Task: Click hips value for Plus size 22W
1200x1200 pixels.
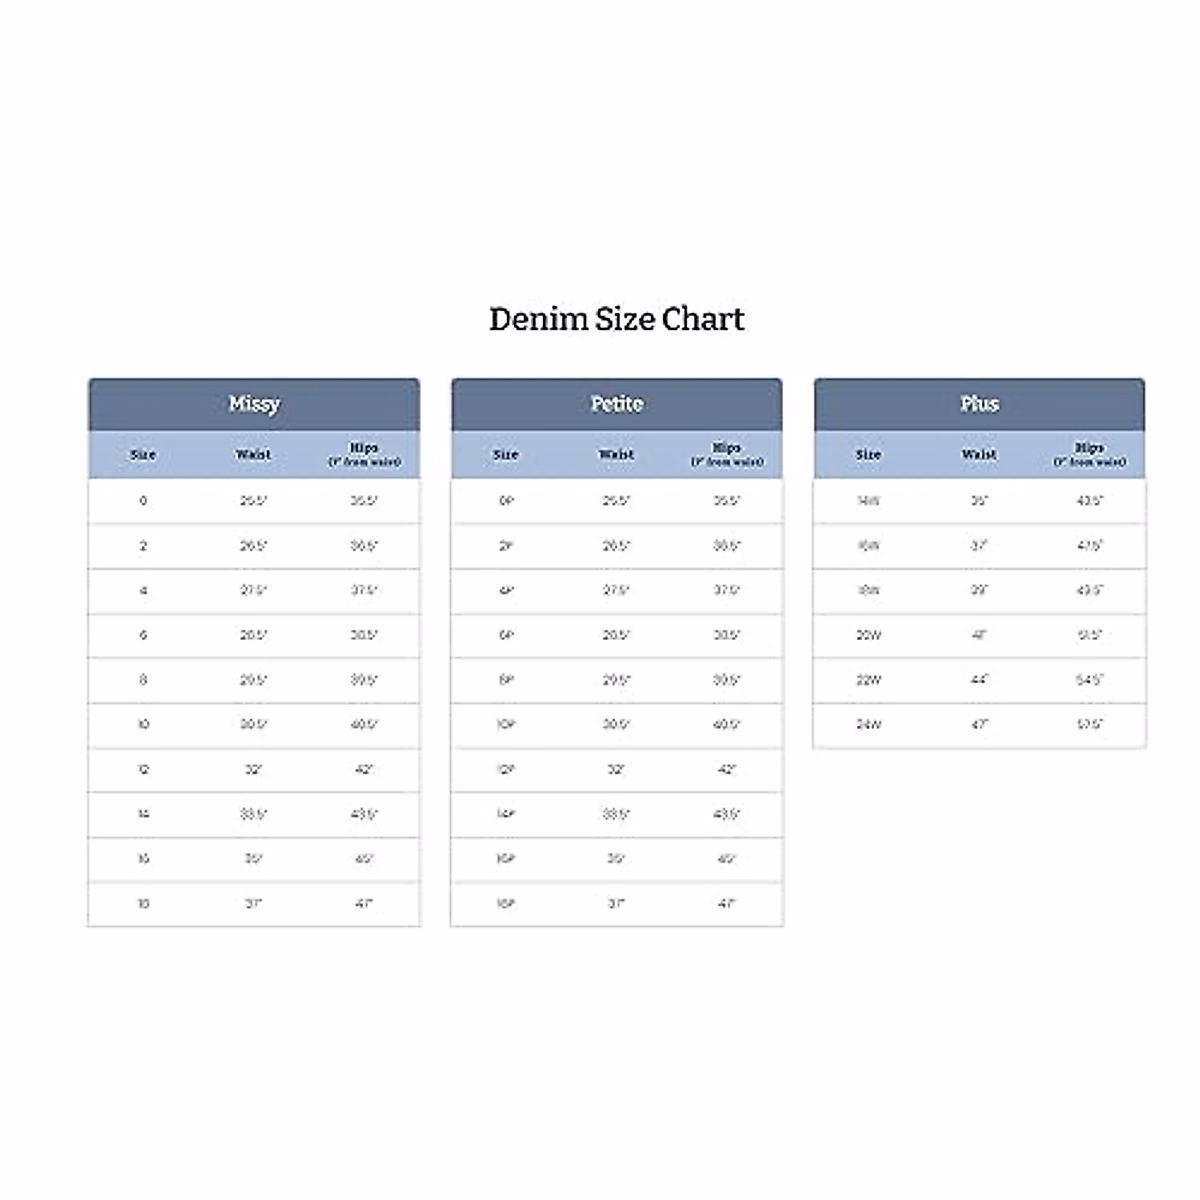Action: 1090,680
